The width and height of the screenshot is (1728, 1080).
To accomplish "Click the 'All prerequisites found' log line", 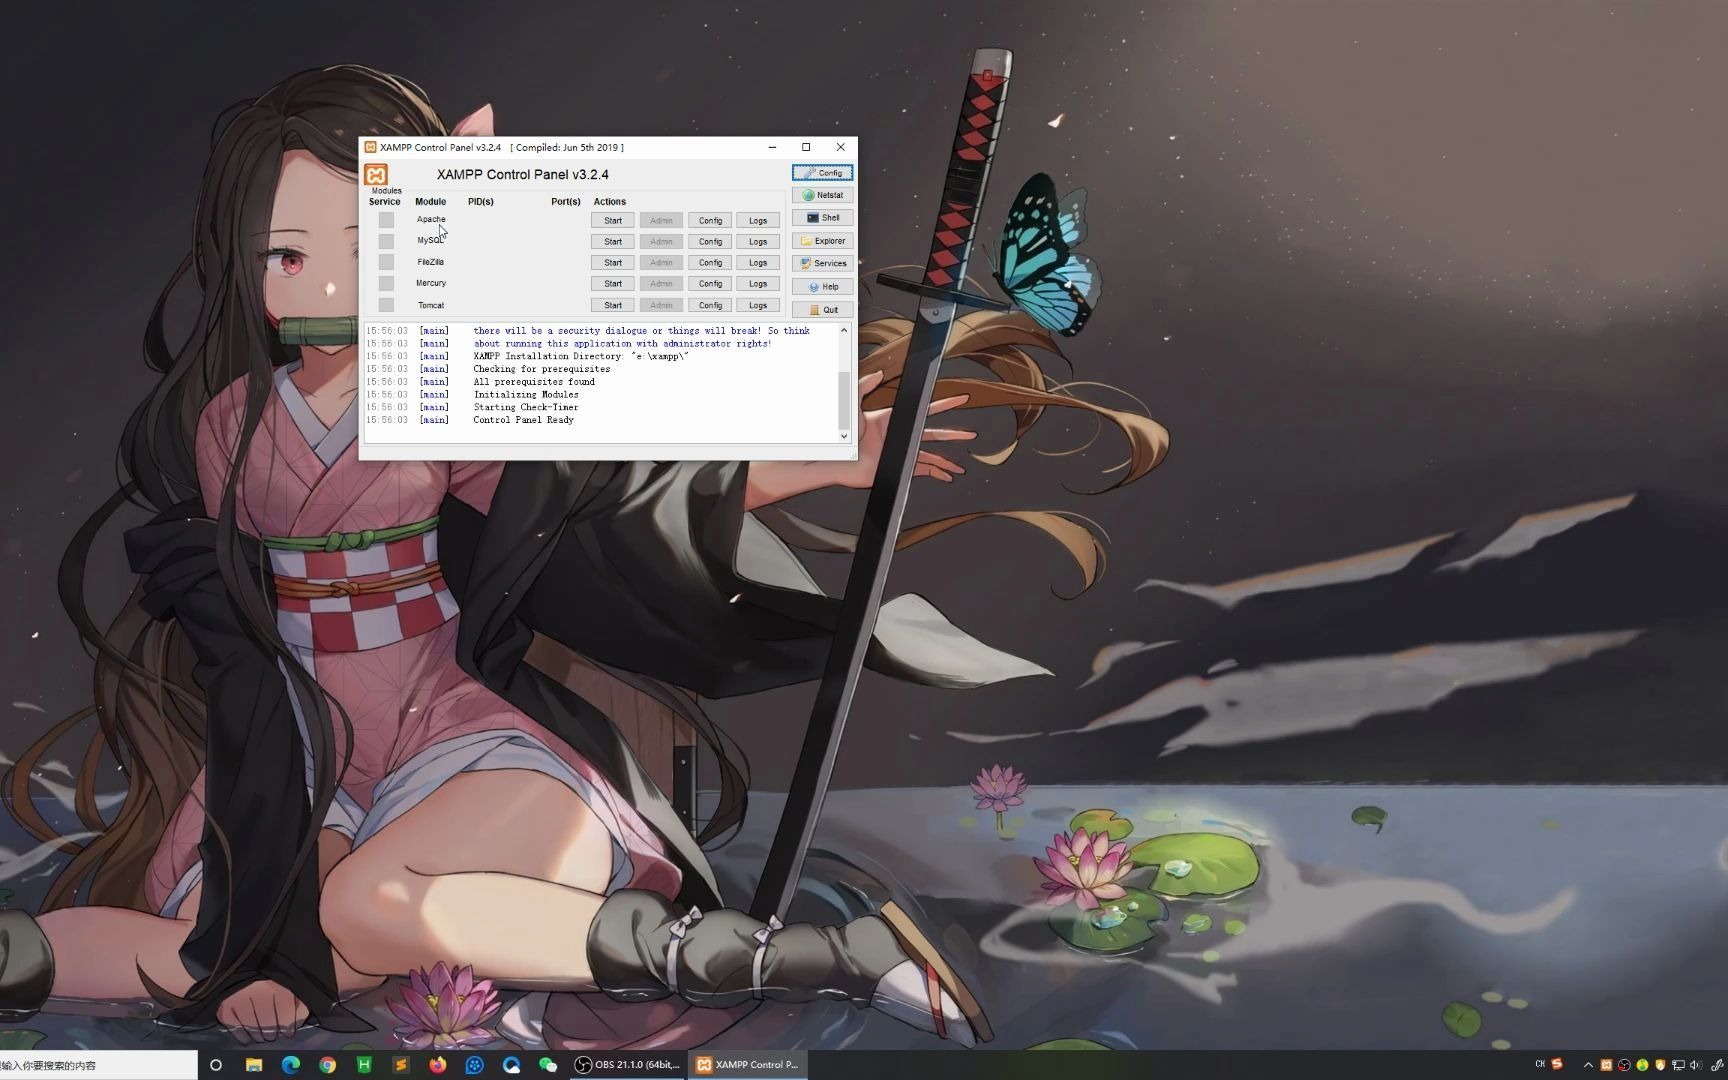I will point(534,382).
